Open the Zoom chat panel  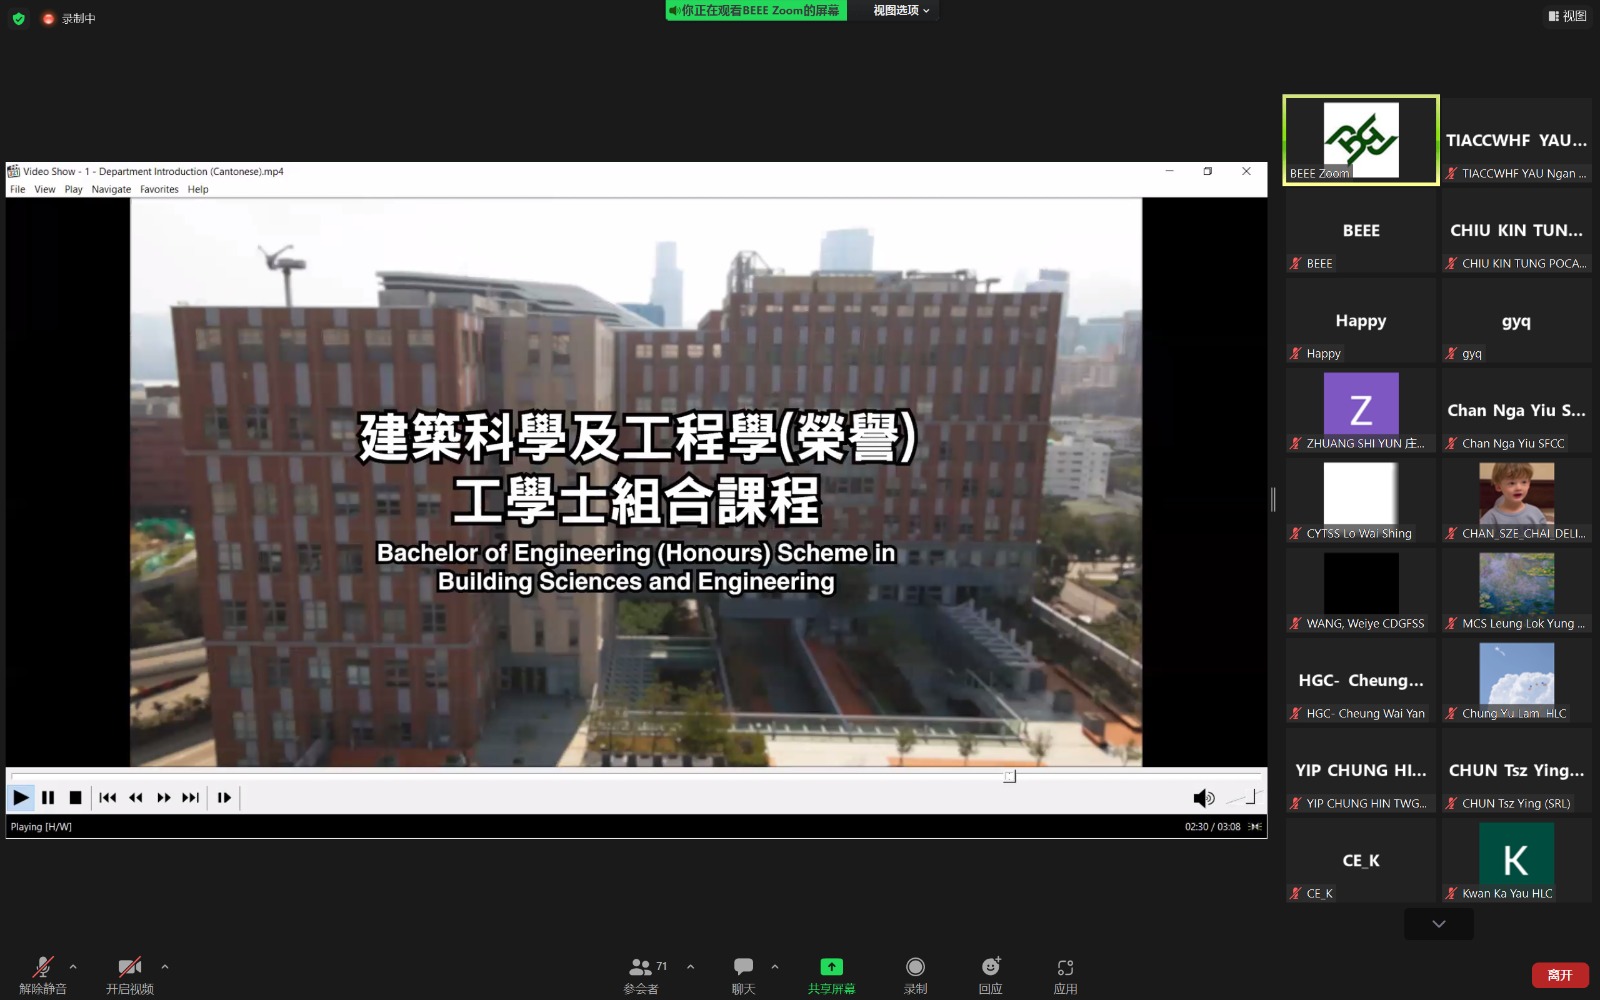[743, 974]
